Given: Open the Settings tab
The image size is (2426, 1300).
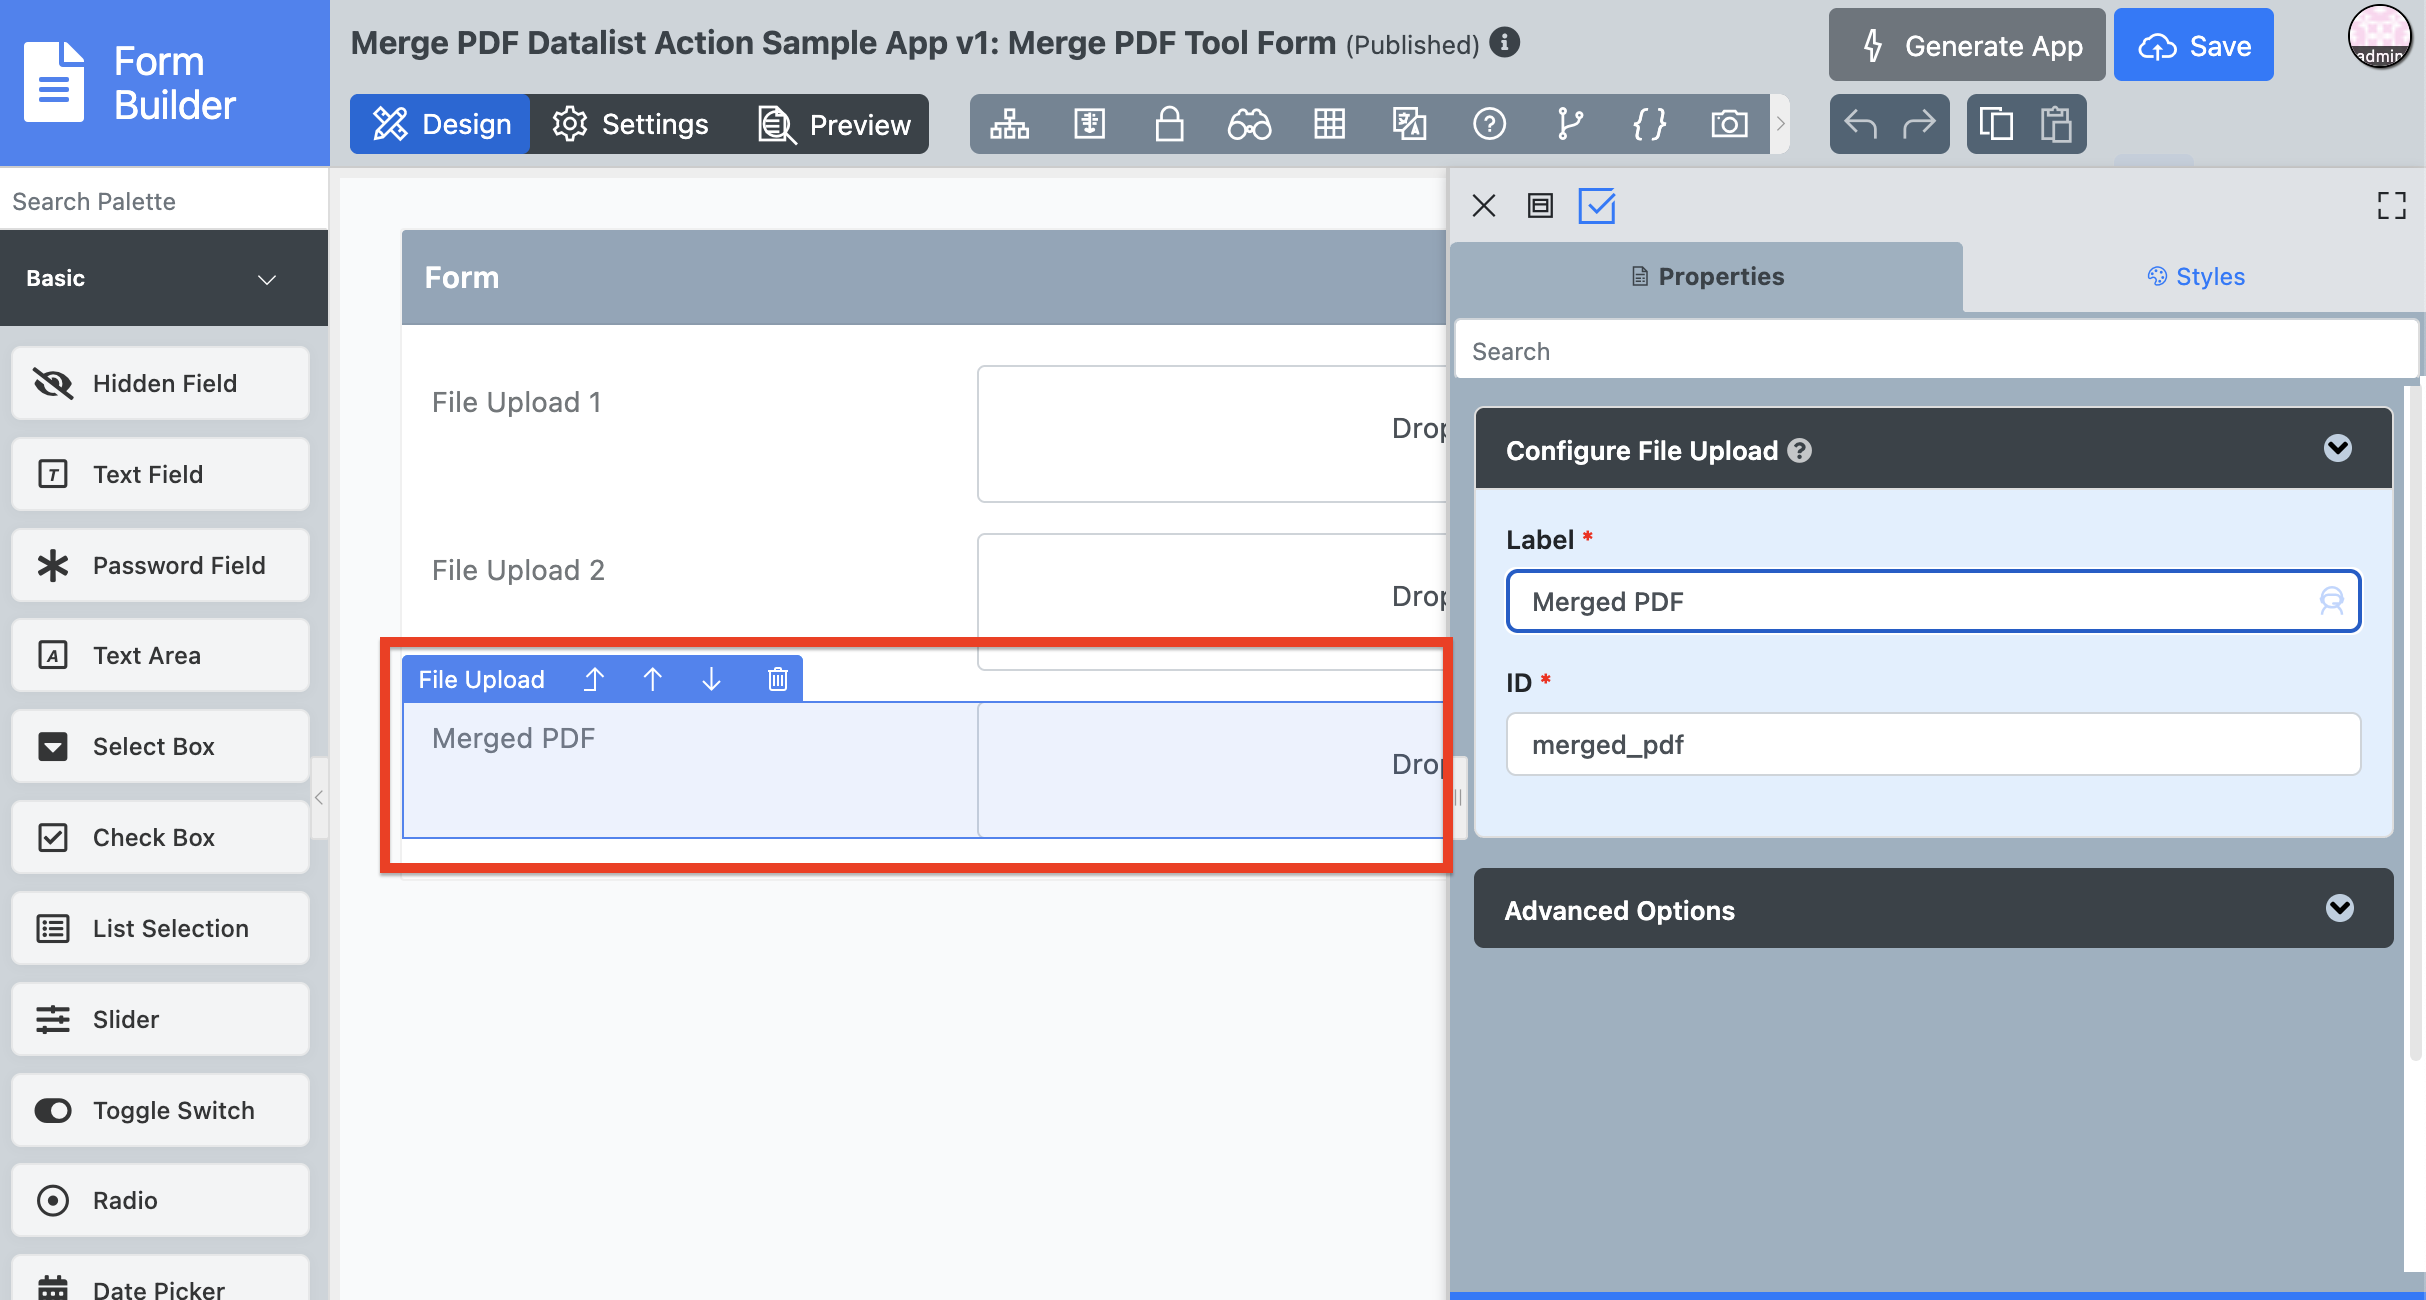Looking at the screenshot, I should tap(630, 124).
